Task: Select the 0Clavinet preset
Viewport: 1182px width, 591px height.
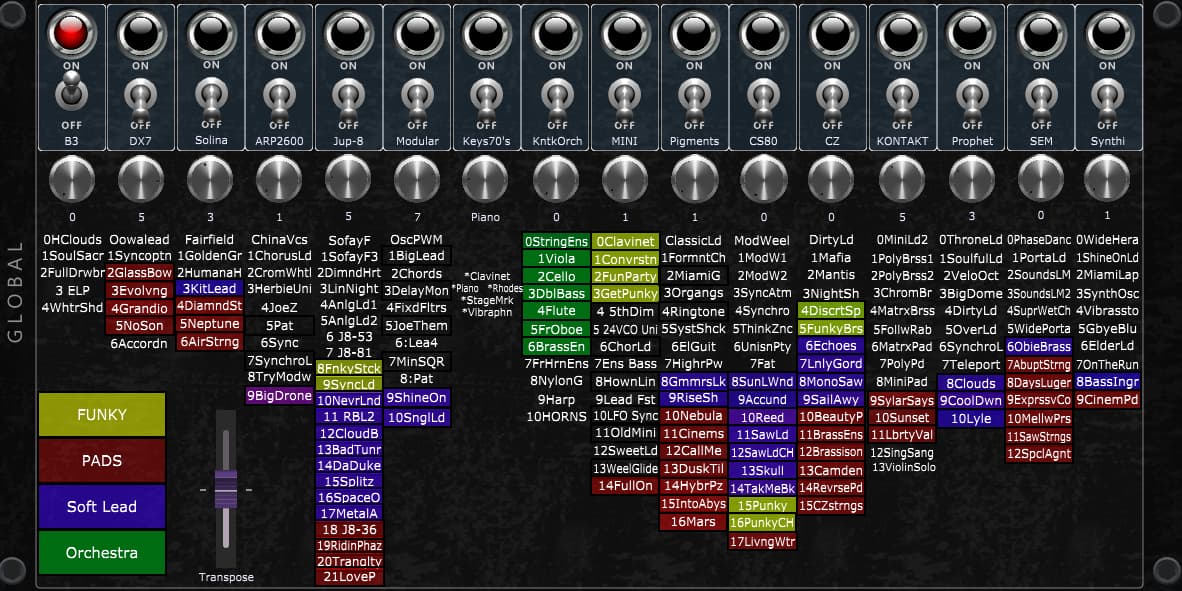Action: tap(625, 242)
